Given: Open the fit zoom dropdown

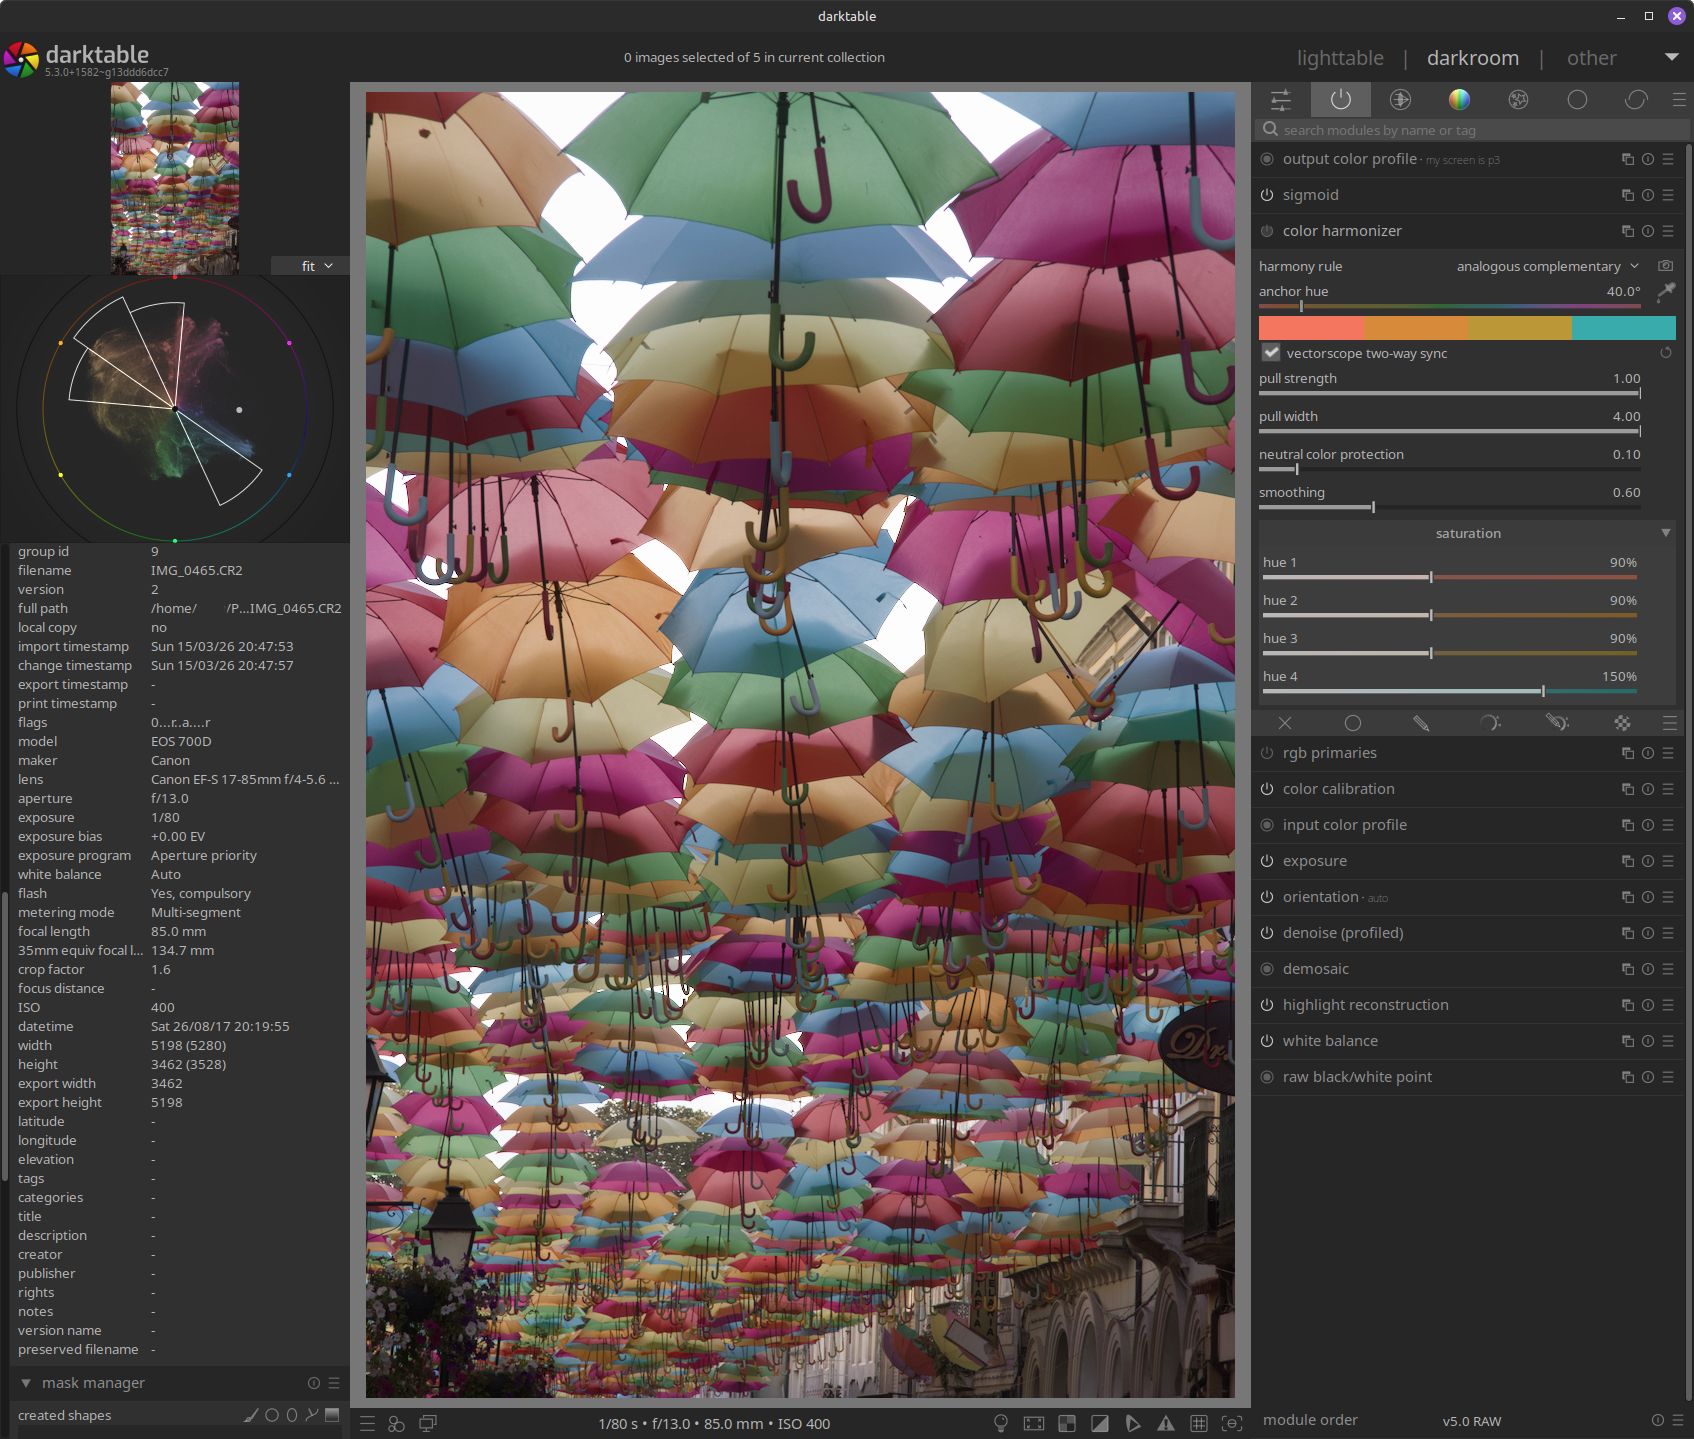Looking at the screenshot, I should pos(316,266).
